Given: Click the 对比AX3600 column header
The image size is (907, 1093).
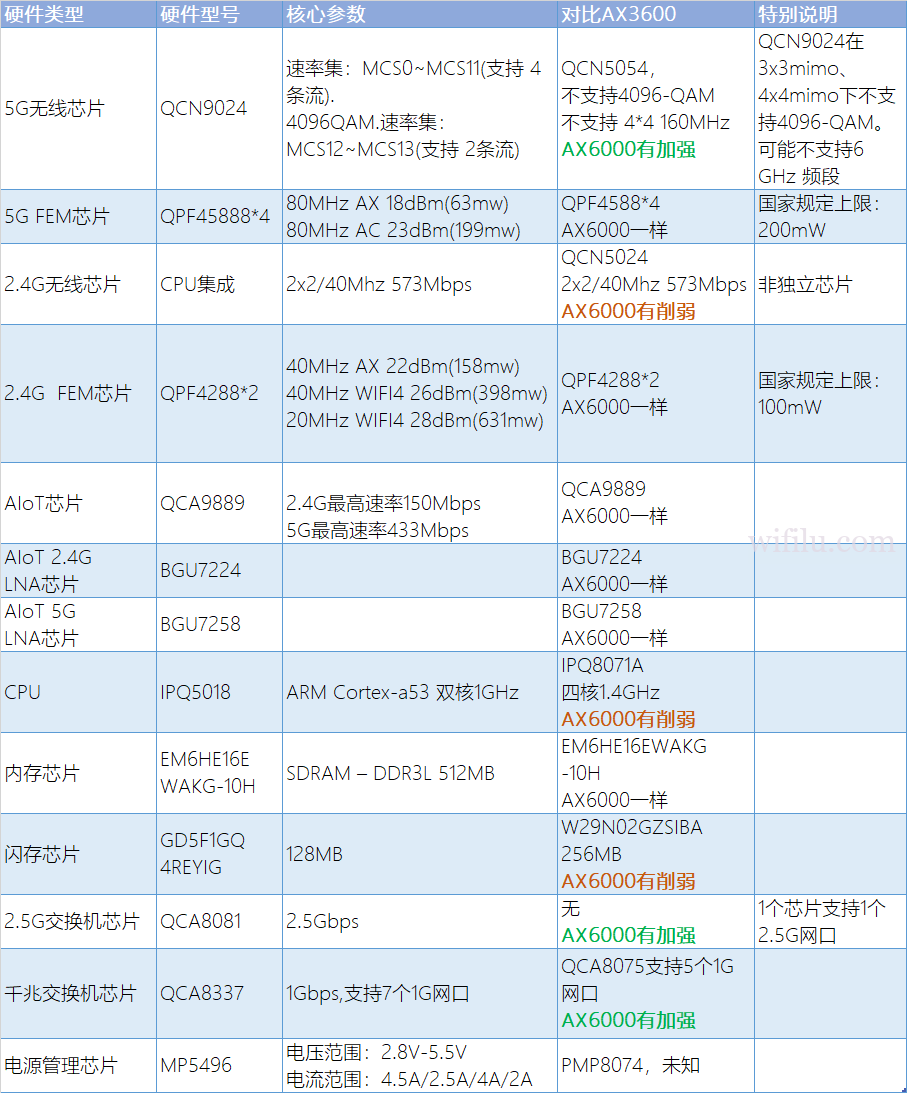Looking at the screenshot, I should tap(656, 14).
